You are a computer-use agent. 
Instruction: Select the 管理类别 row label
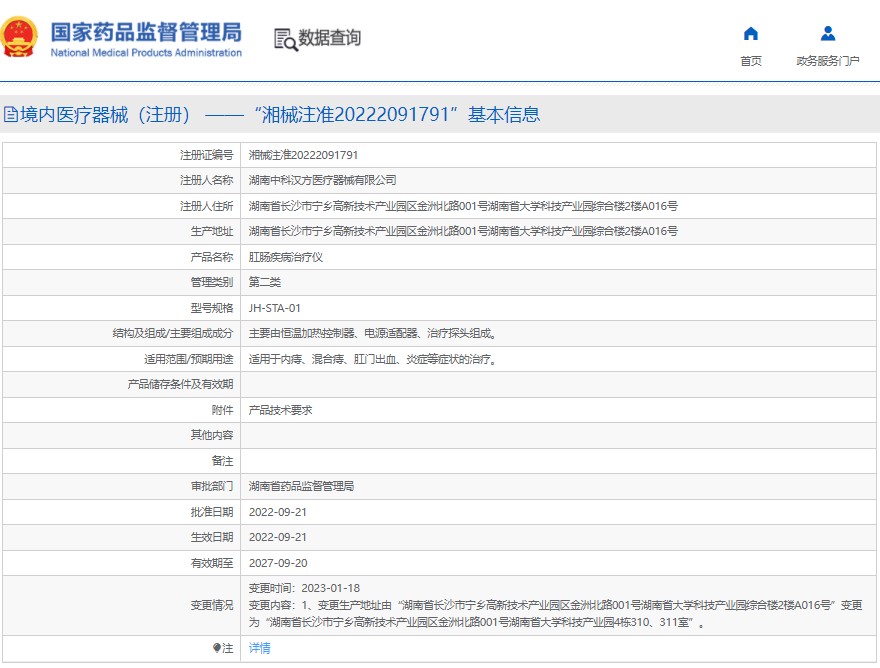(x=212, y=282)
